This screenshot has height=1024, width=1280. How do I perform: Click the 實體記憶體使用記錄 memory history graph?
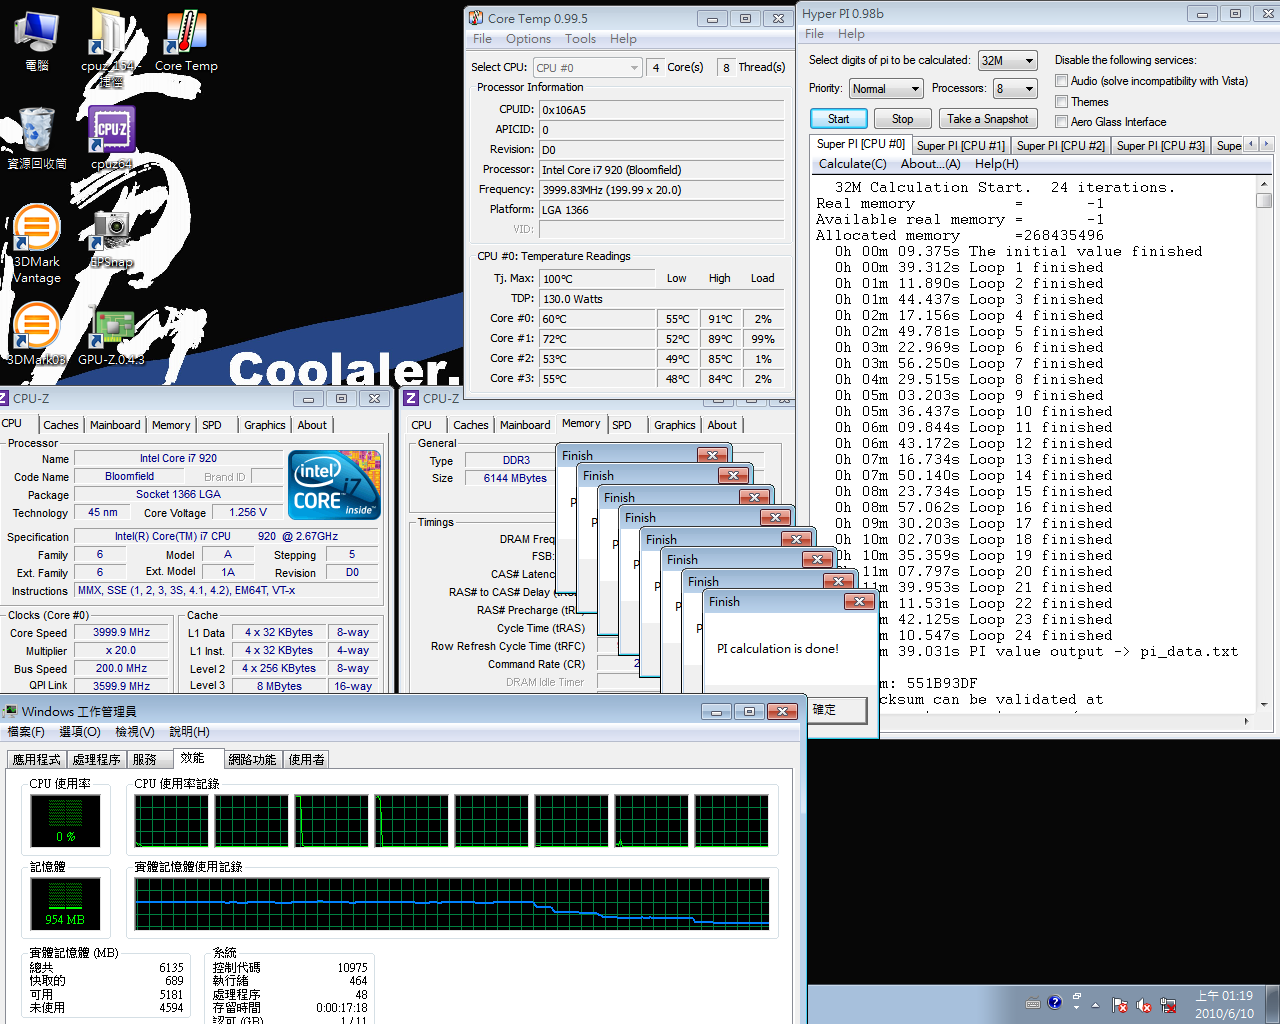452,904
